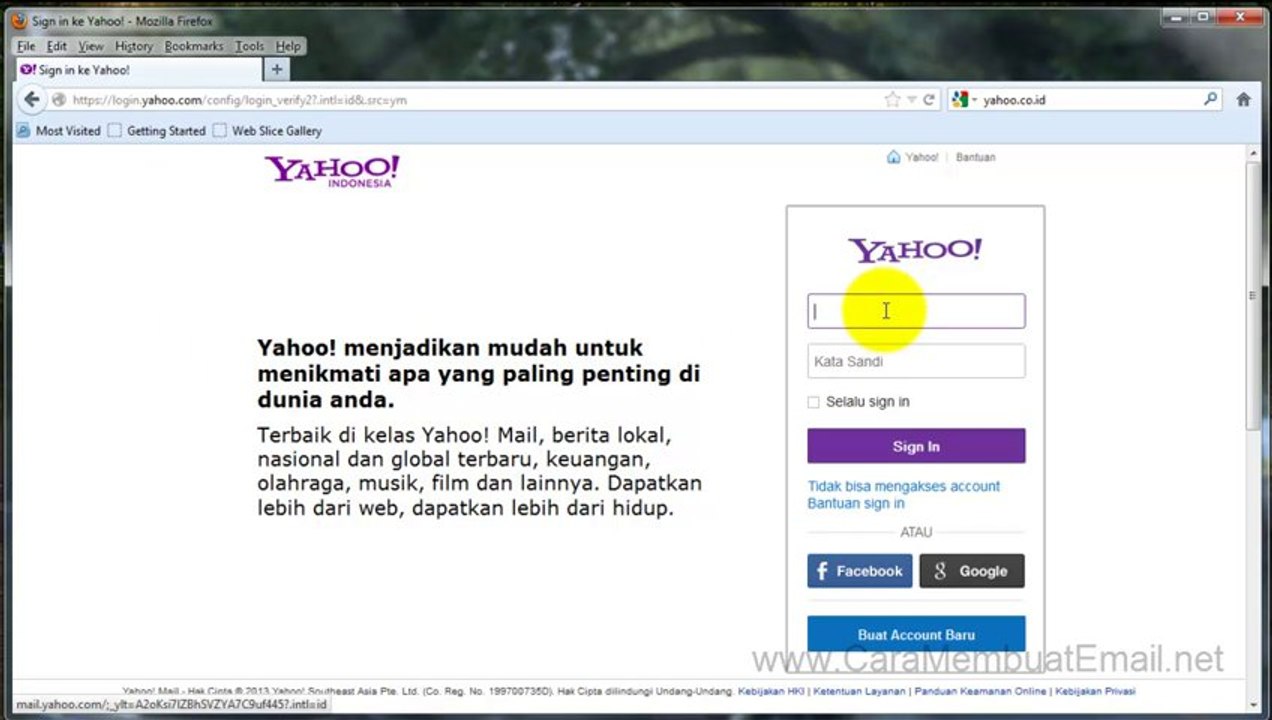Screen dimensions: 1272x720
Task: Click the 'Buat Account Baru' button
Action: pos(916,634)
